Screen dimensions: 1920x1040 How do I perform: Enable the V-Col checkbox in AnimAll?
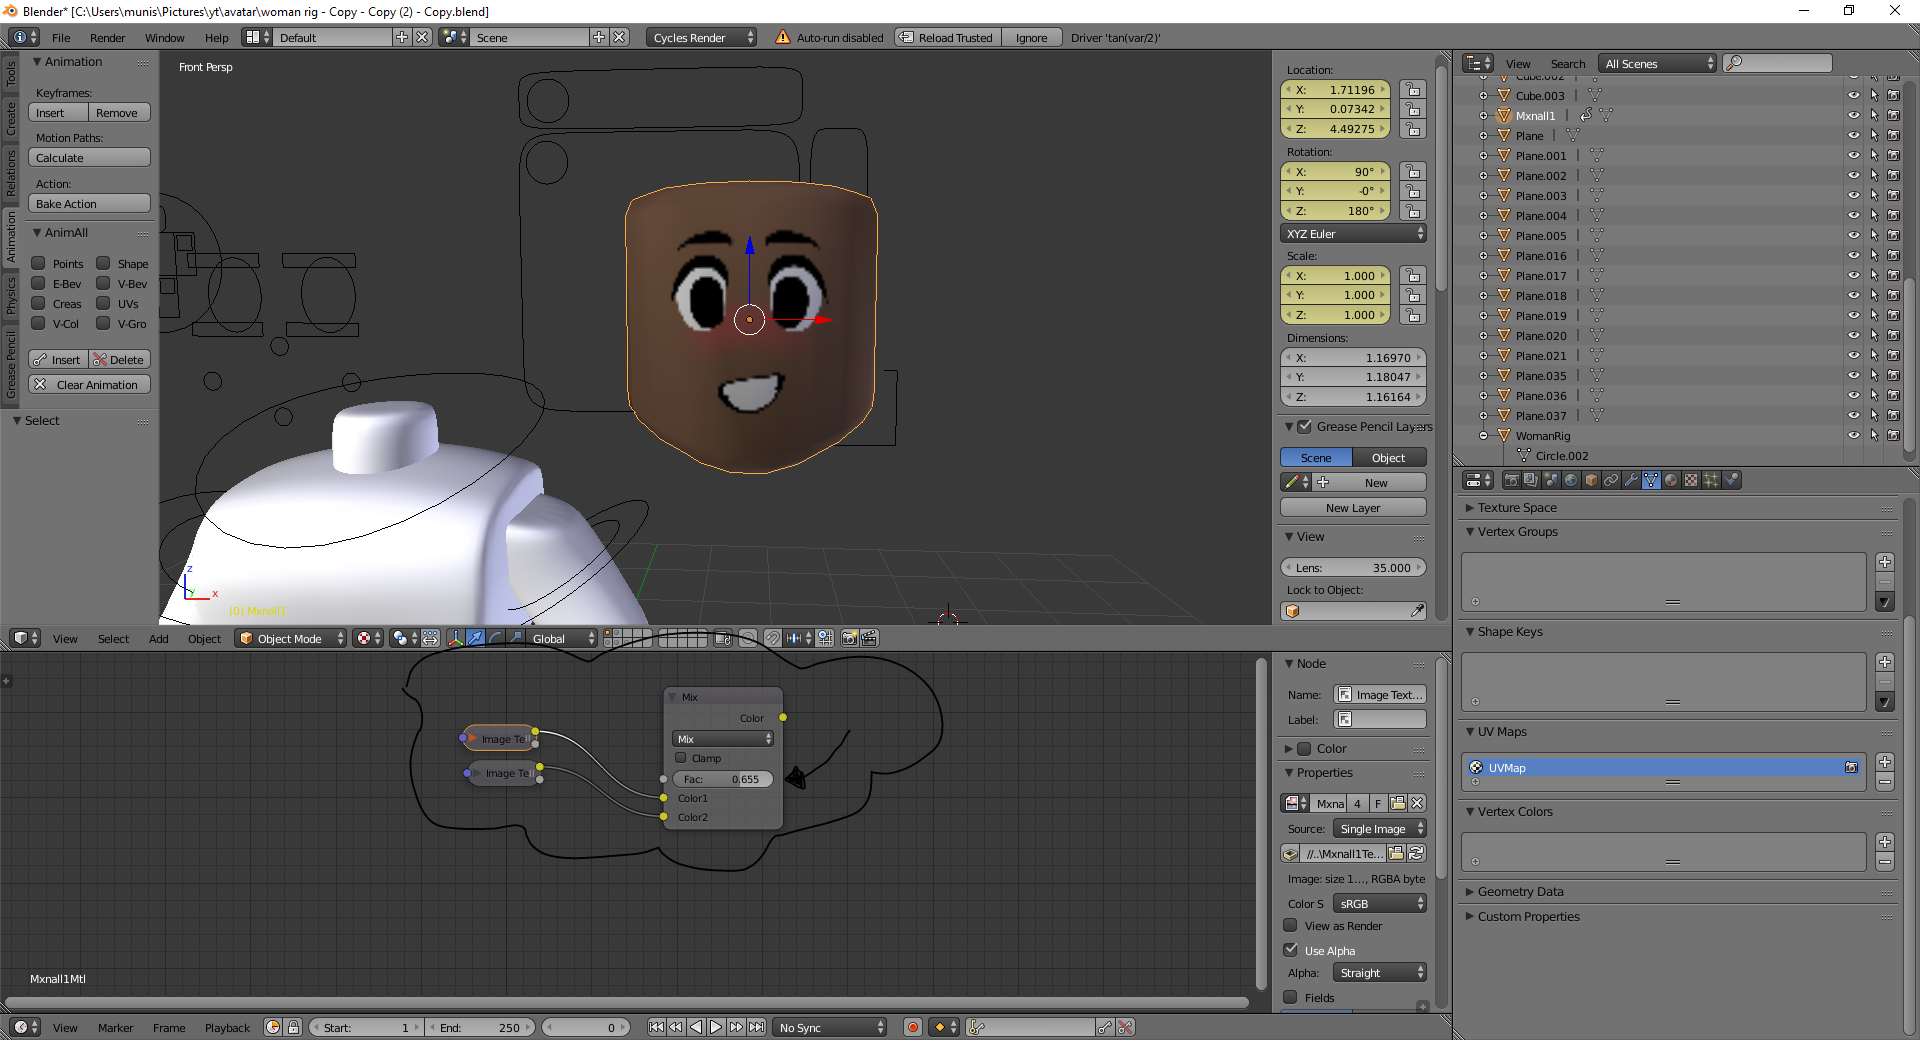click(38, 323)
